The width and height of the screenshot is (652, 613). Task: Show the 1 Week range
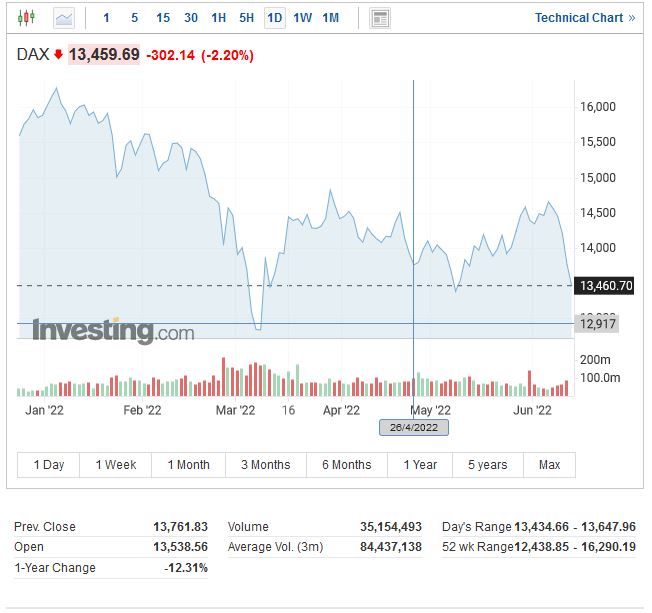[x=116, y=465]
